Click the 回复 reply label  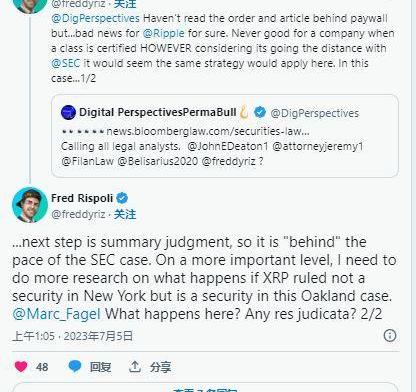tap(100, 367)
